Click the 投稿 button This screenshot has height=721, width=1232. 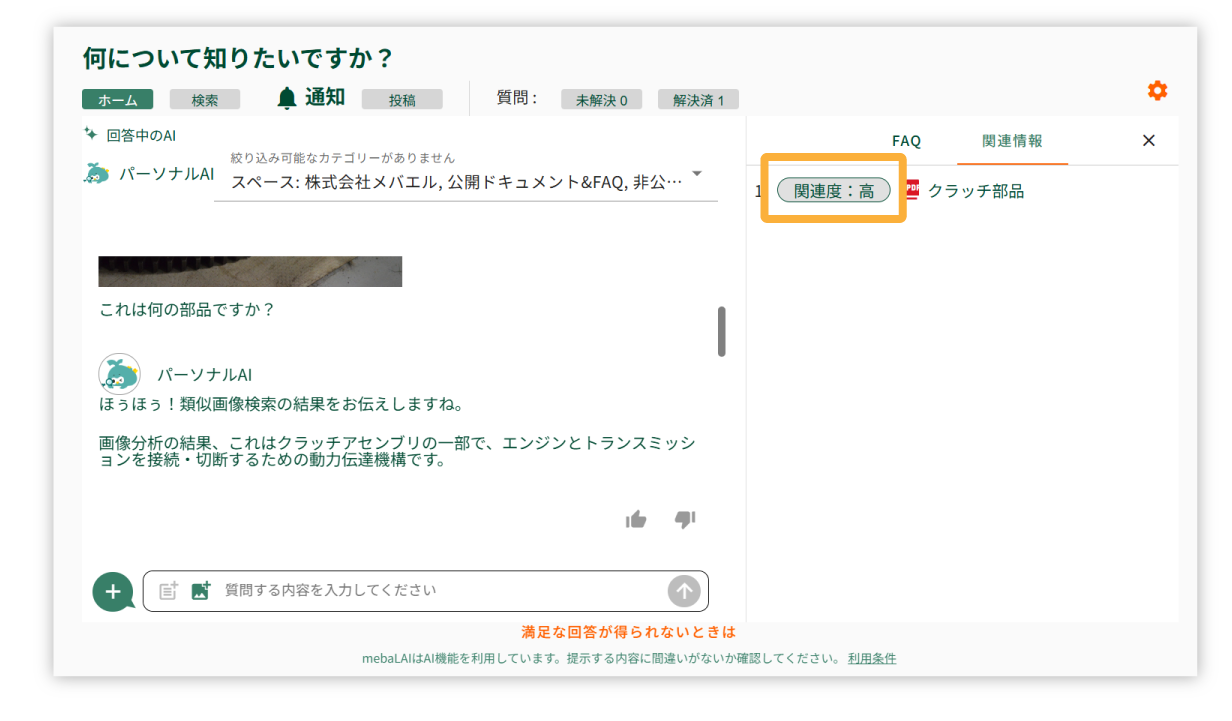pyautogui.click(x=402, y=100)
